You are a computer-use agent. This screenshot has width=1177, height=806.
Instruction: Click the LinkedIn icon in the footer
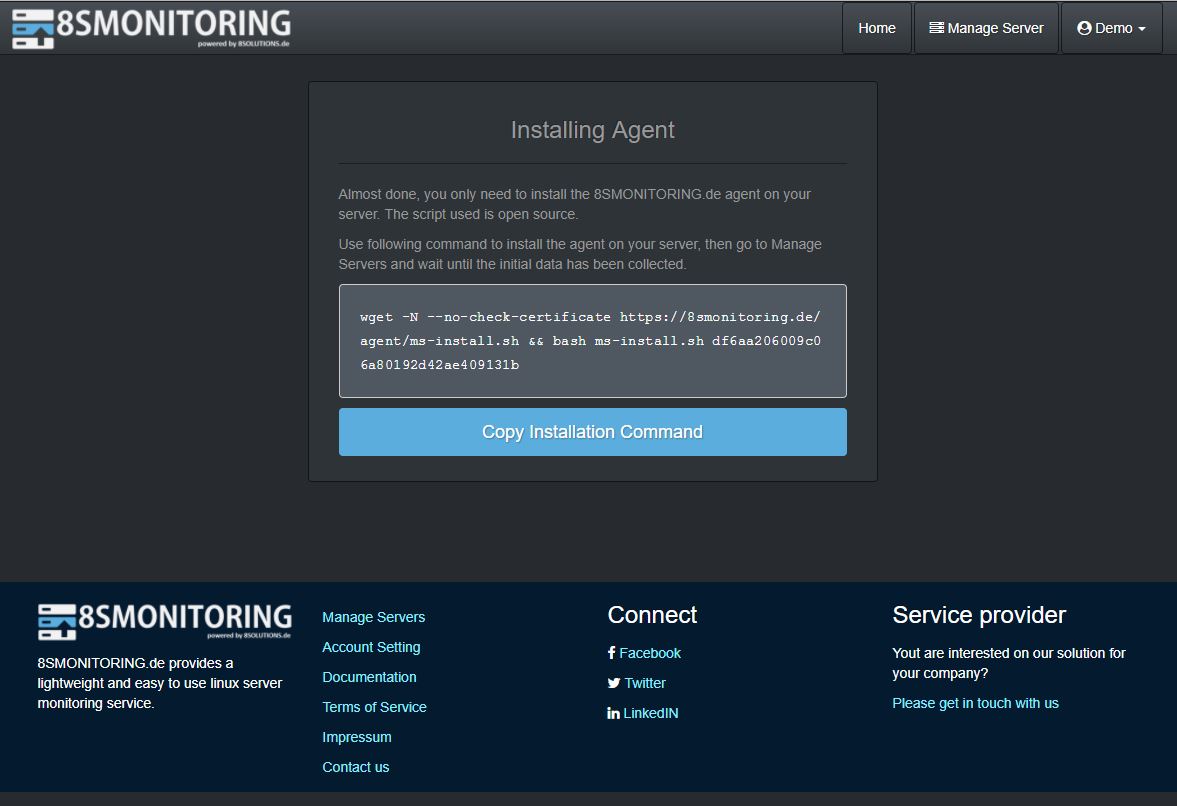tap(613, 713)
